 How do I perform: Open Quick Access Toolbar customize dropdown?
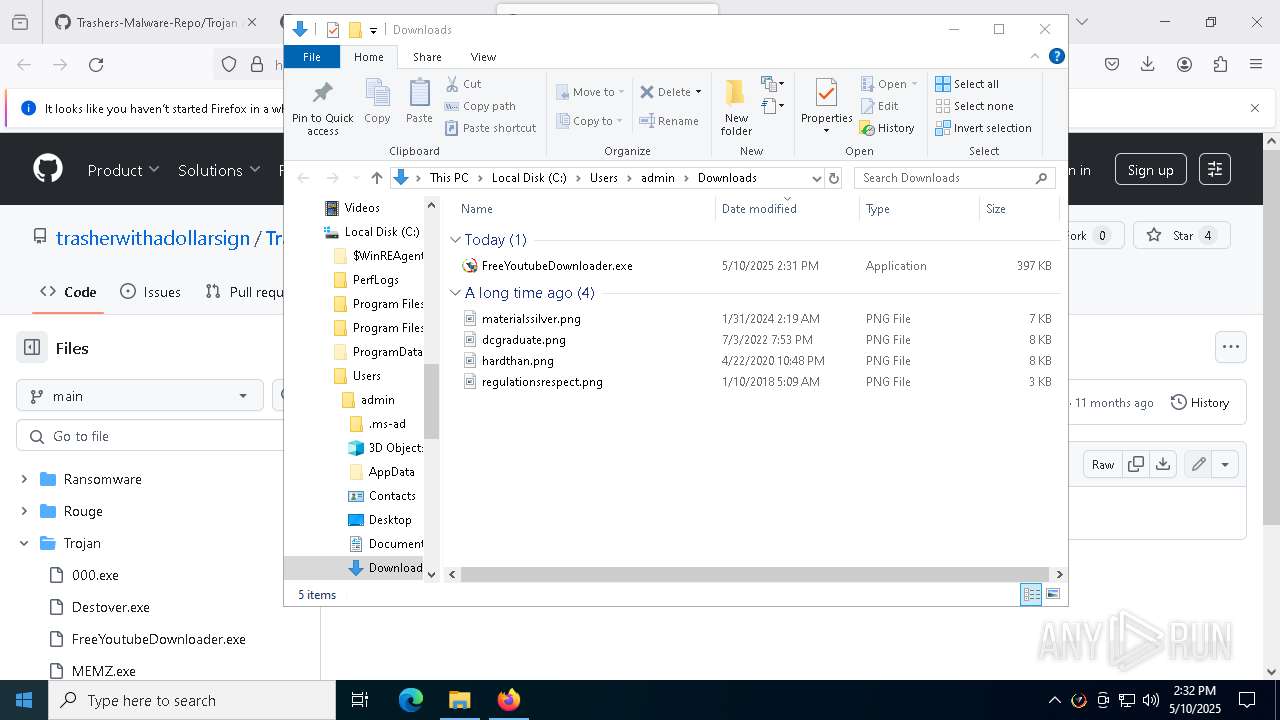click(x=373, y=31)
